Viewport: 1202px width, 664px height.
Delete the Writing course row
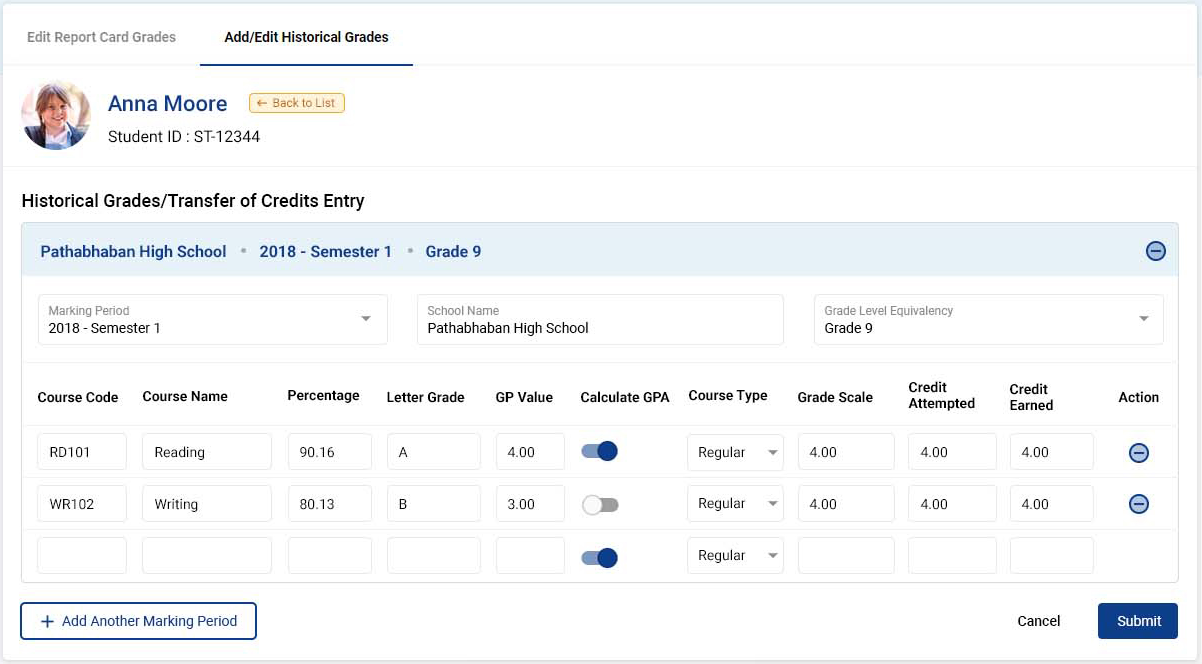point(1138,504)
